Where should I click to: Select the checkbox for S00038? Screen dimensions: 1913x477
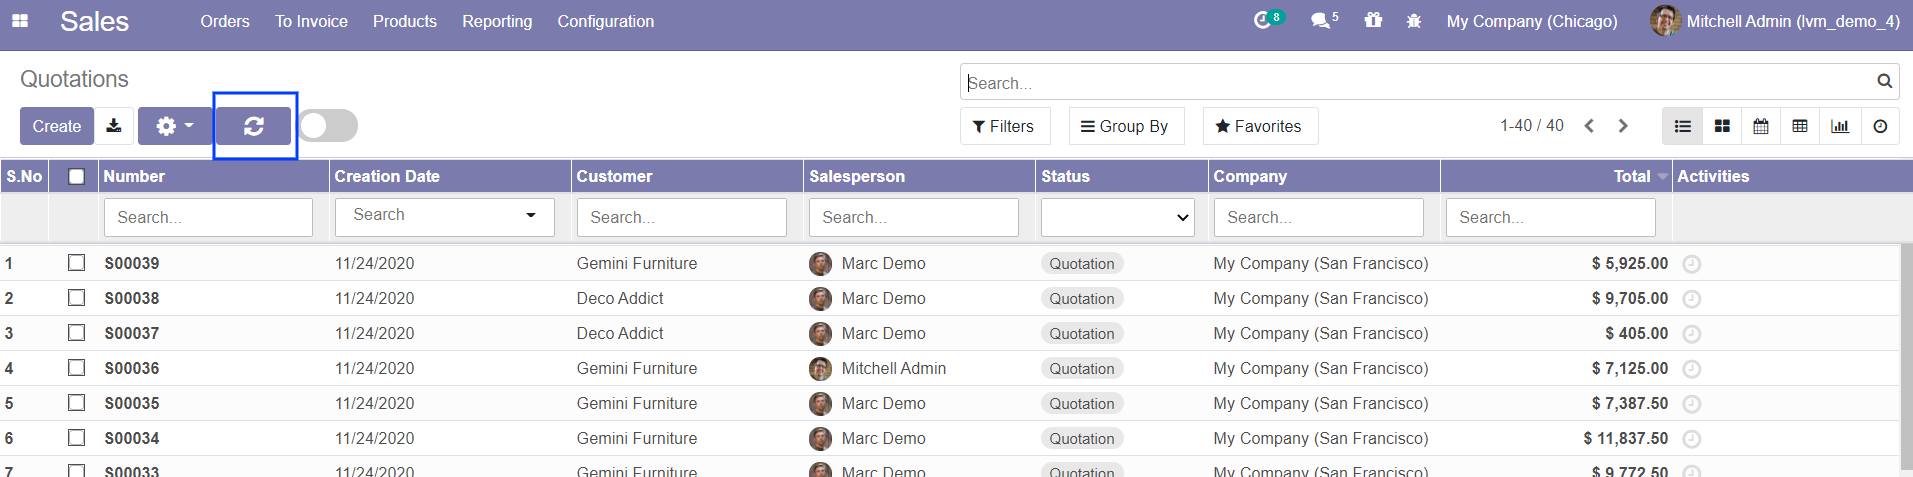[76, 298]
